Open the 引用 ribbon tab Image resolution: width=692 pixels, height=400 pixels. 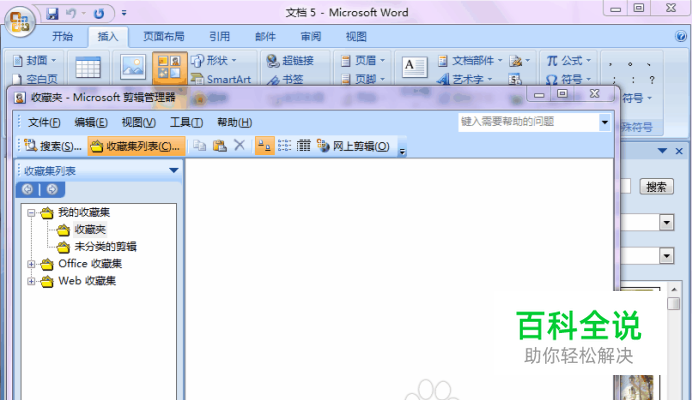219,36
